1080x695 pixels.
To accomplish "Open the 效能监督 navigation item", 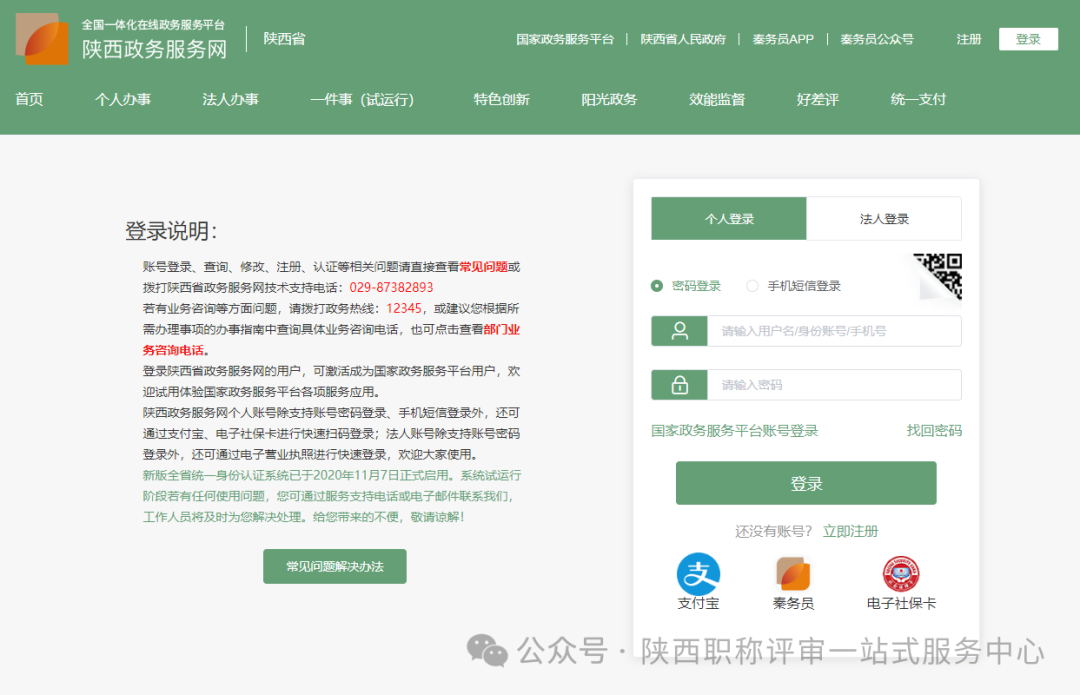I will coord(717,99).
